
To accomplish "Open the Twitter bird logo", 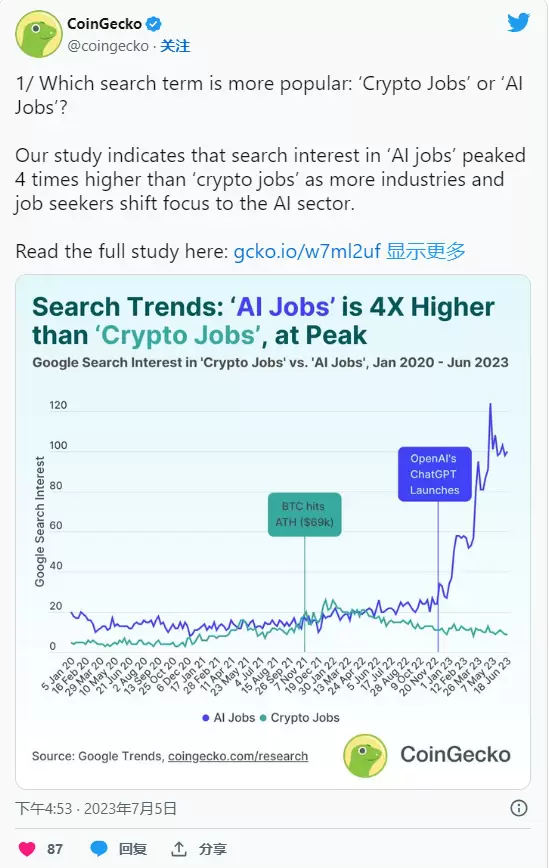I will pos(518,23).
